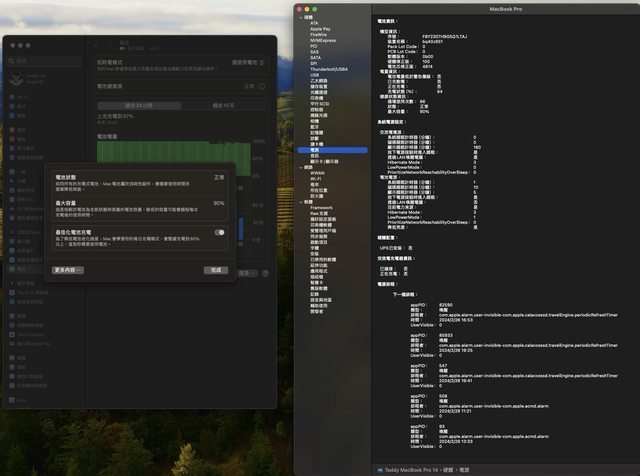Select NVMExpress in the hardware list

point(323,40)
